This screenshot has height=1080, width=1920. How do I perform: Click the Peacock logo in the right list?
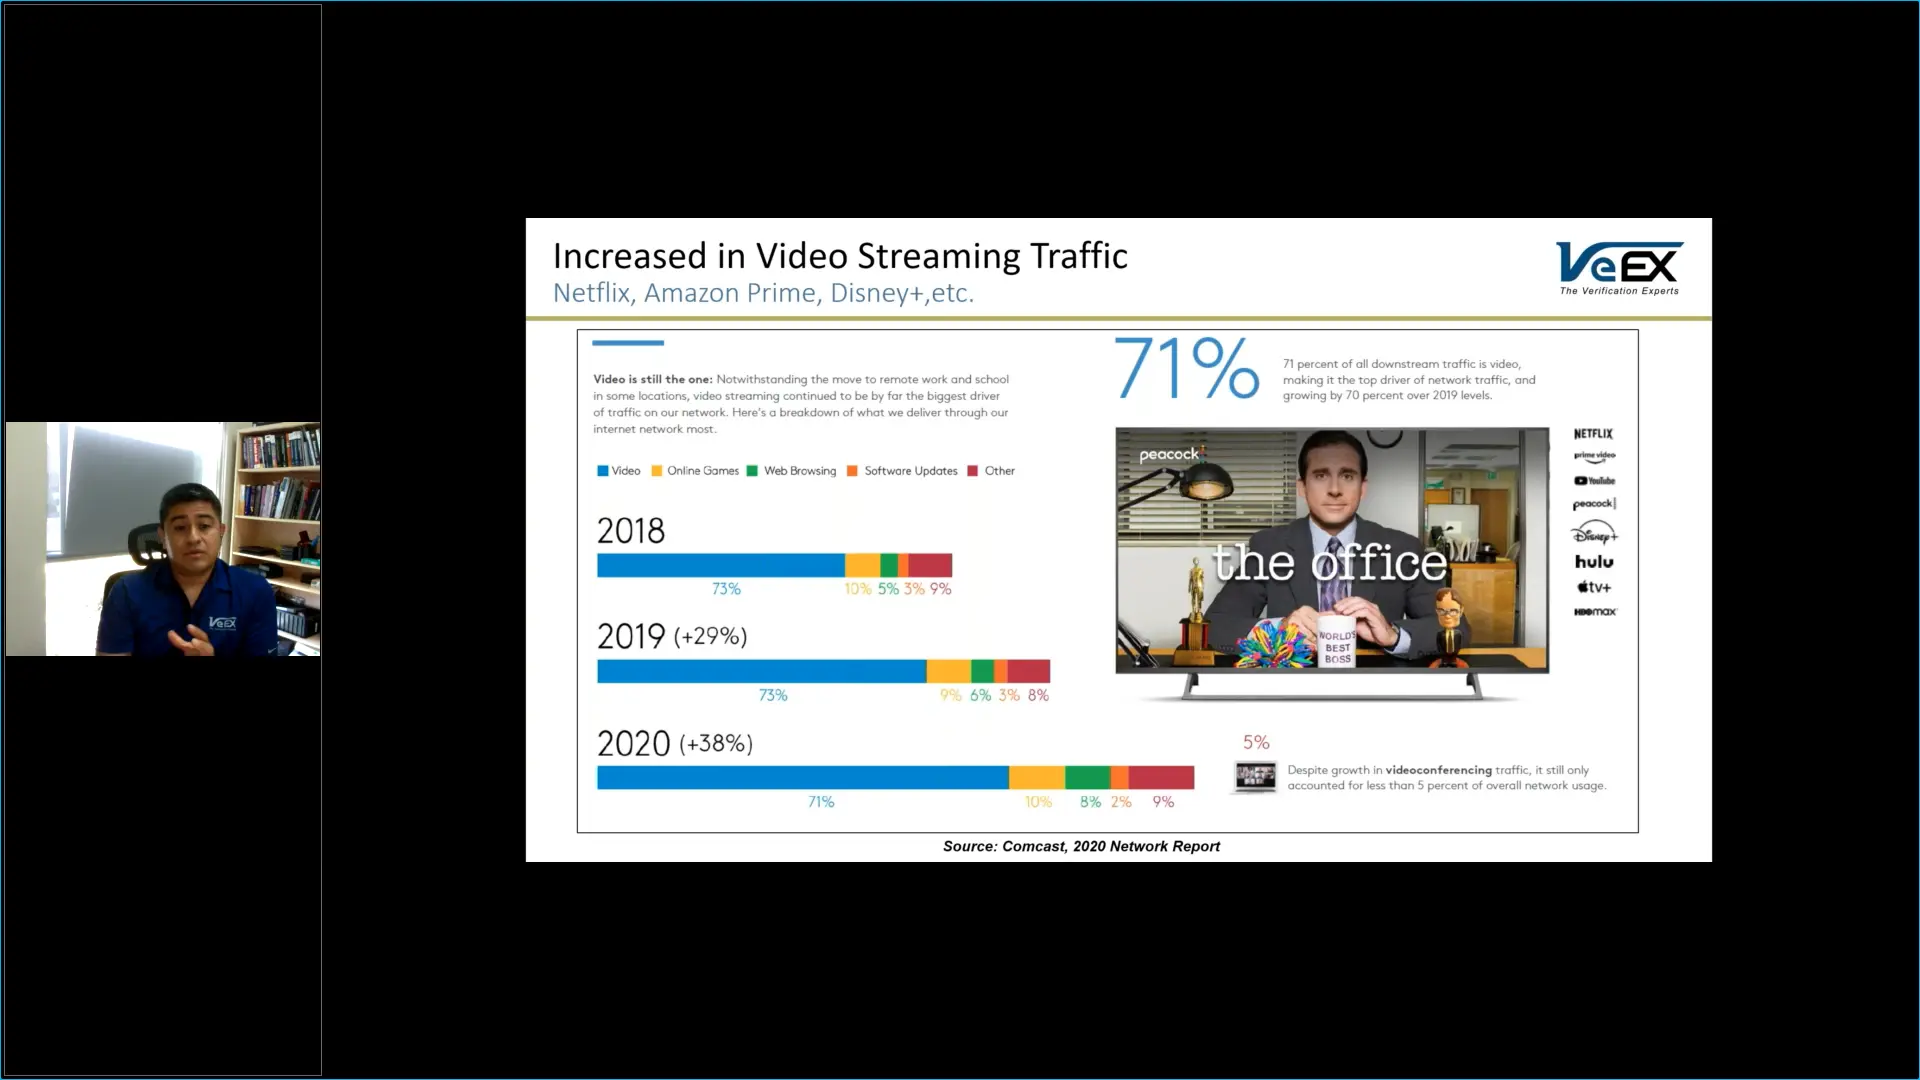[1594, 504]
